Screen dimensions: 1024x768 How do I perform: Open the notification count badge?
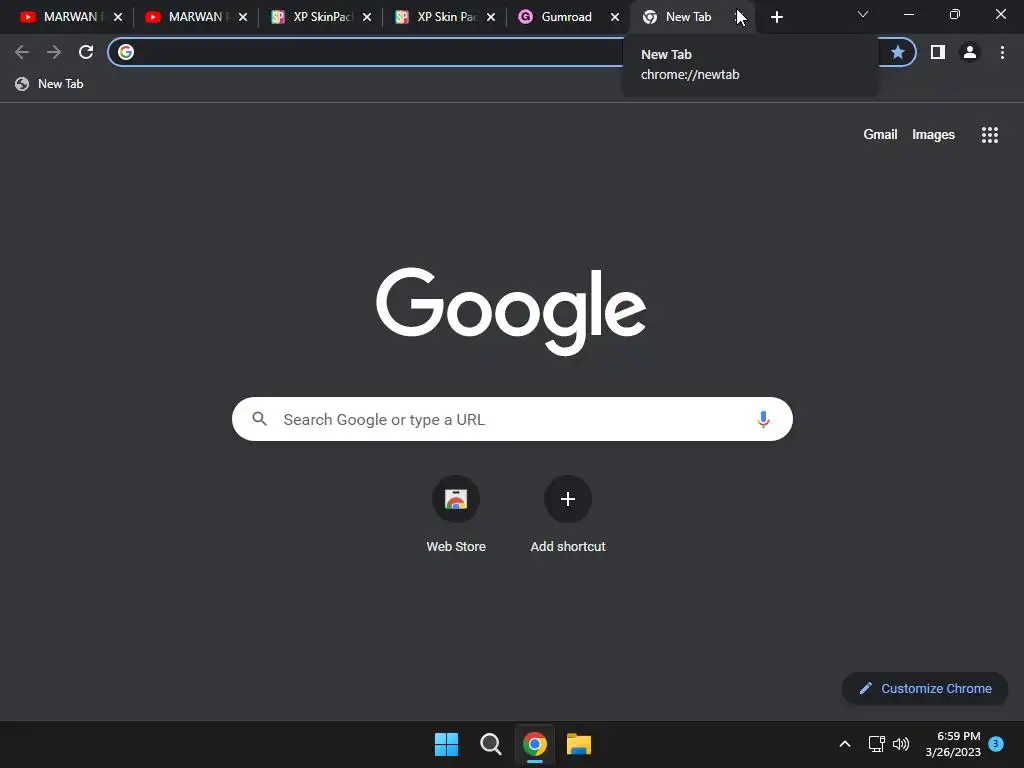(x=996, y=743)
